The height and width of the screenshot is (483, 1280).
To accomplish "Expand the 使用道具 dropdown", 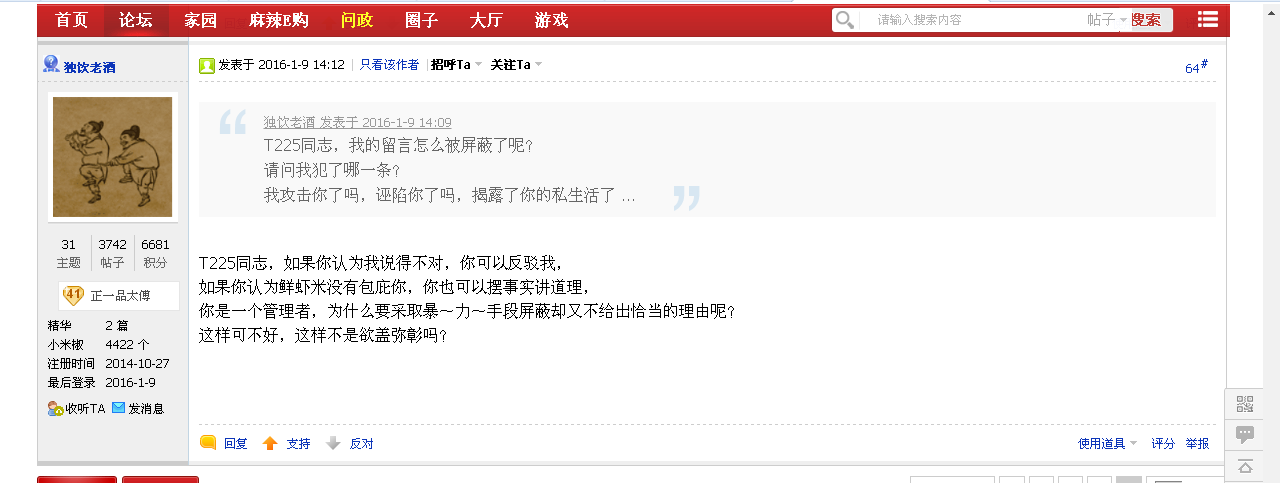I will coord(1107,443).
